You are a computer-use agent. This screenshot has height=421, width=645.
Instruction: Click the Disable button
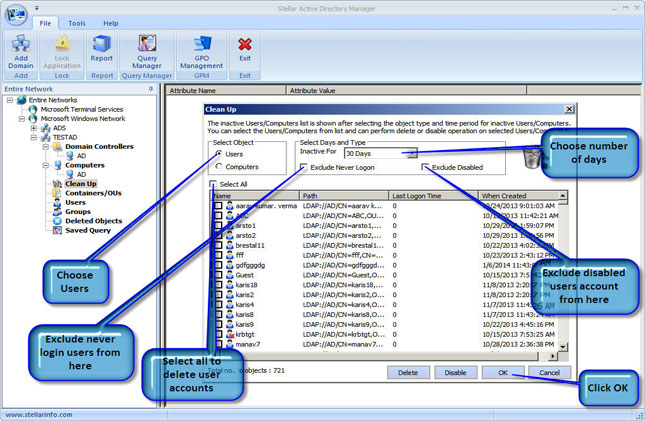point(455,372)
